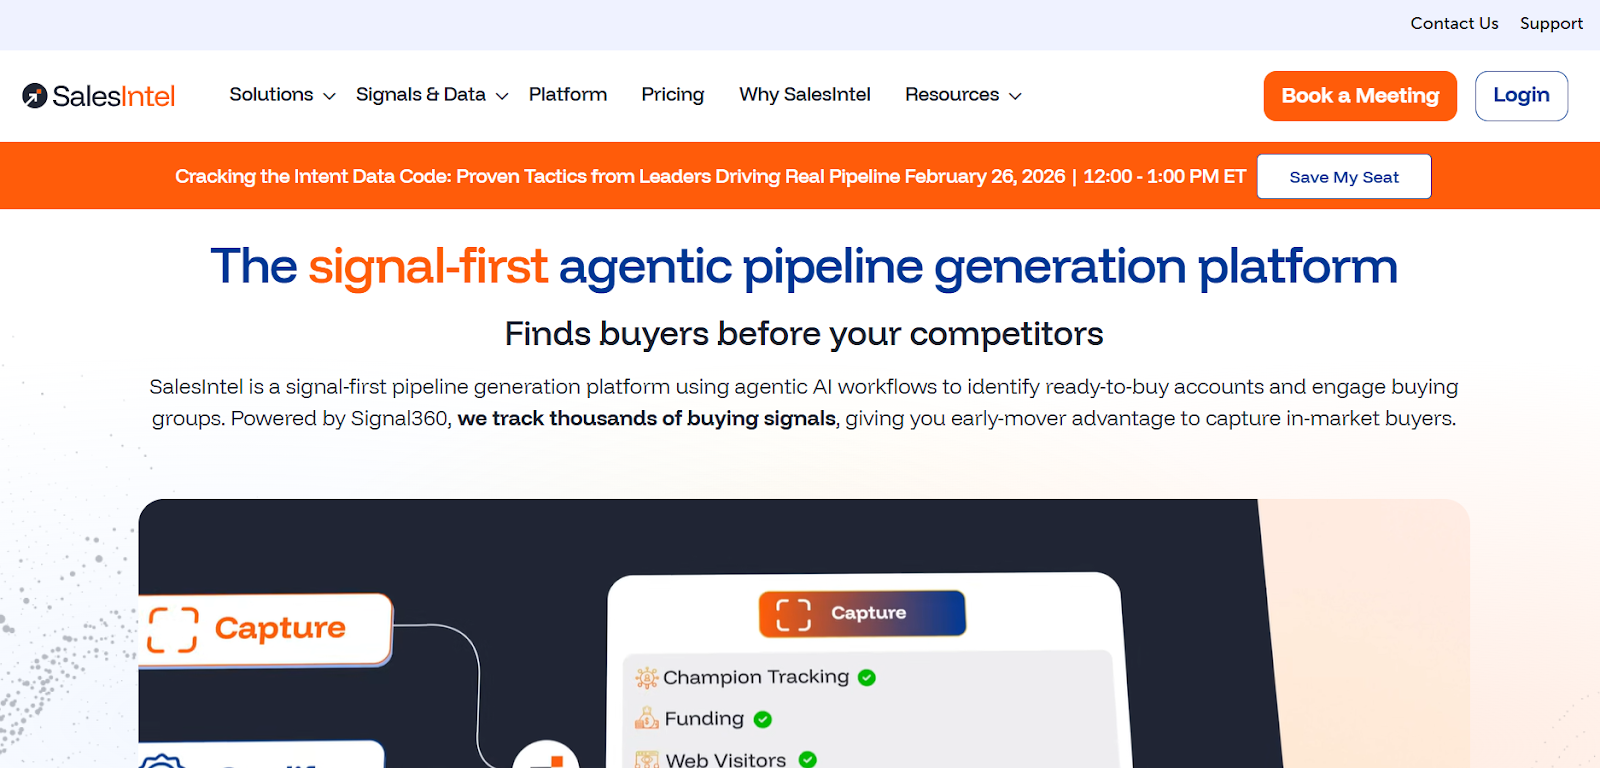Click Save My Seat in banner
The height and width of the screenshot is (768, 1600).
click(x=1344, y=177)
